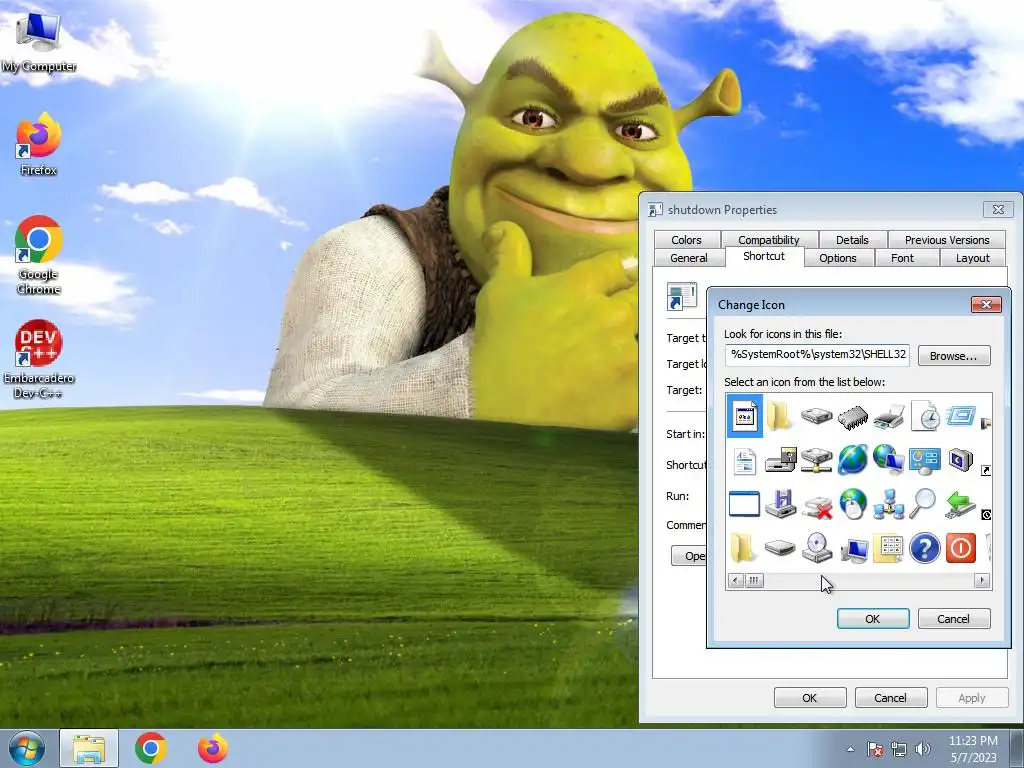
Task: Click the taskbar clock showing 11:23 PM
Action: coord(973,749)
